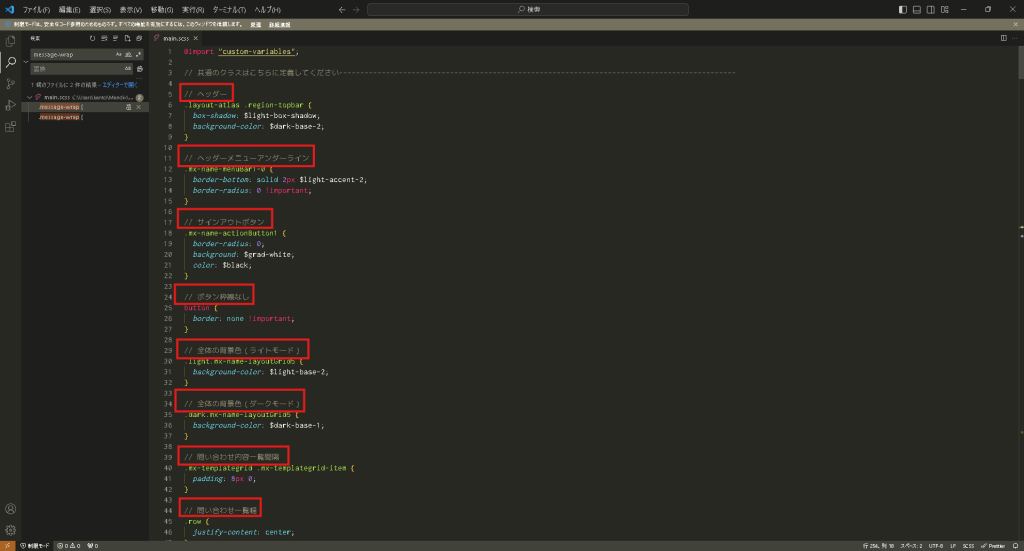Screen dimensions: 1024x551
Task: Open the ファイル(F) menu
Action: 36,9
